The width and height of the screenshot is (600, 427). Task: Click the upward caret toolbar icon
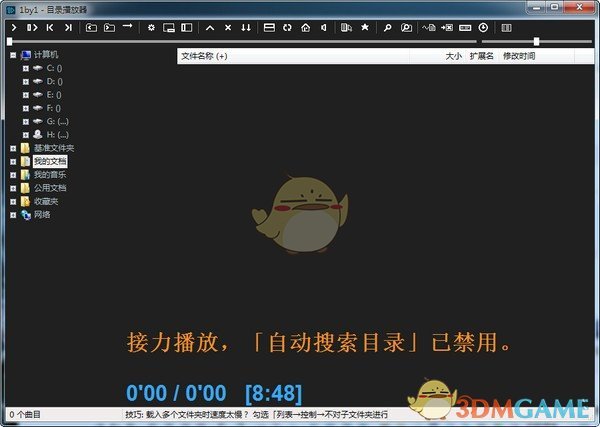coord(210,28)
